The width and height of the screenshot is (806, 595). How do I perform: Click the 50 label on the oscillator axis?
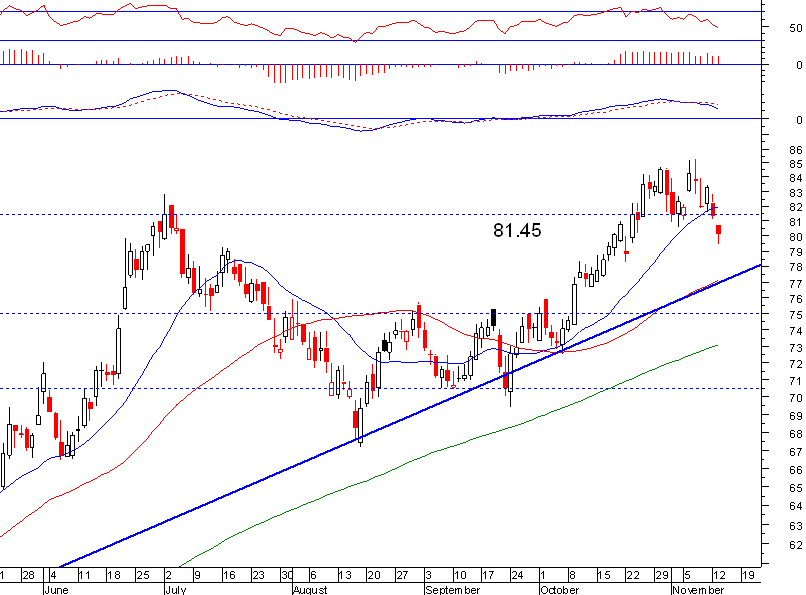click(x=796, y=28)
